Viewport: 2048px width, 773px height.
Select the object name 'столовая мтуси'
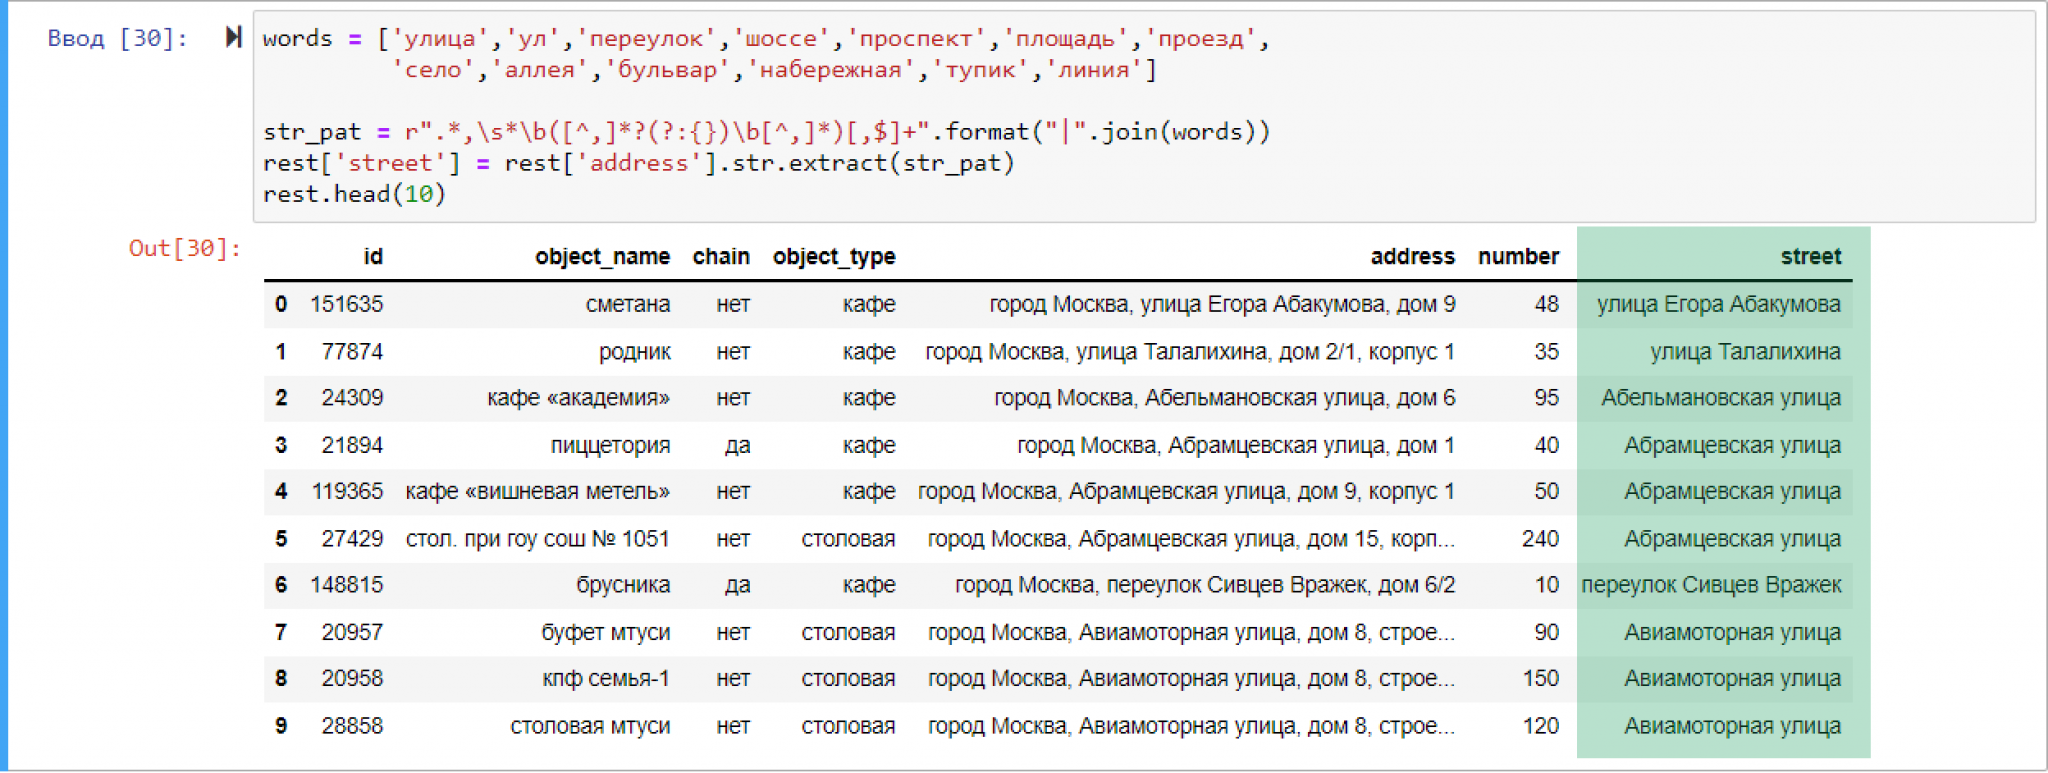pos(590,726)
